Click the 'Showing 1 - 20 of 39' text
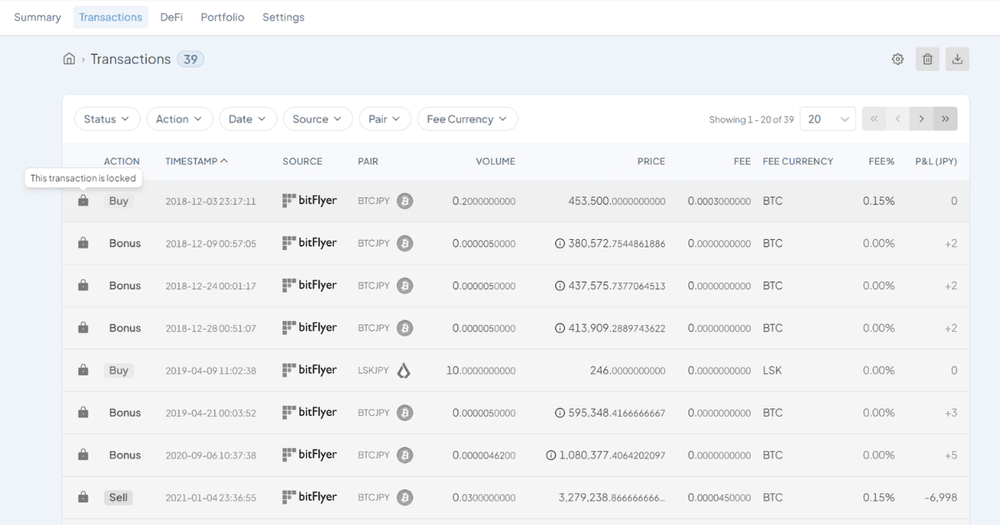 [751, 119]
